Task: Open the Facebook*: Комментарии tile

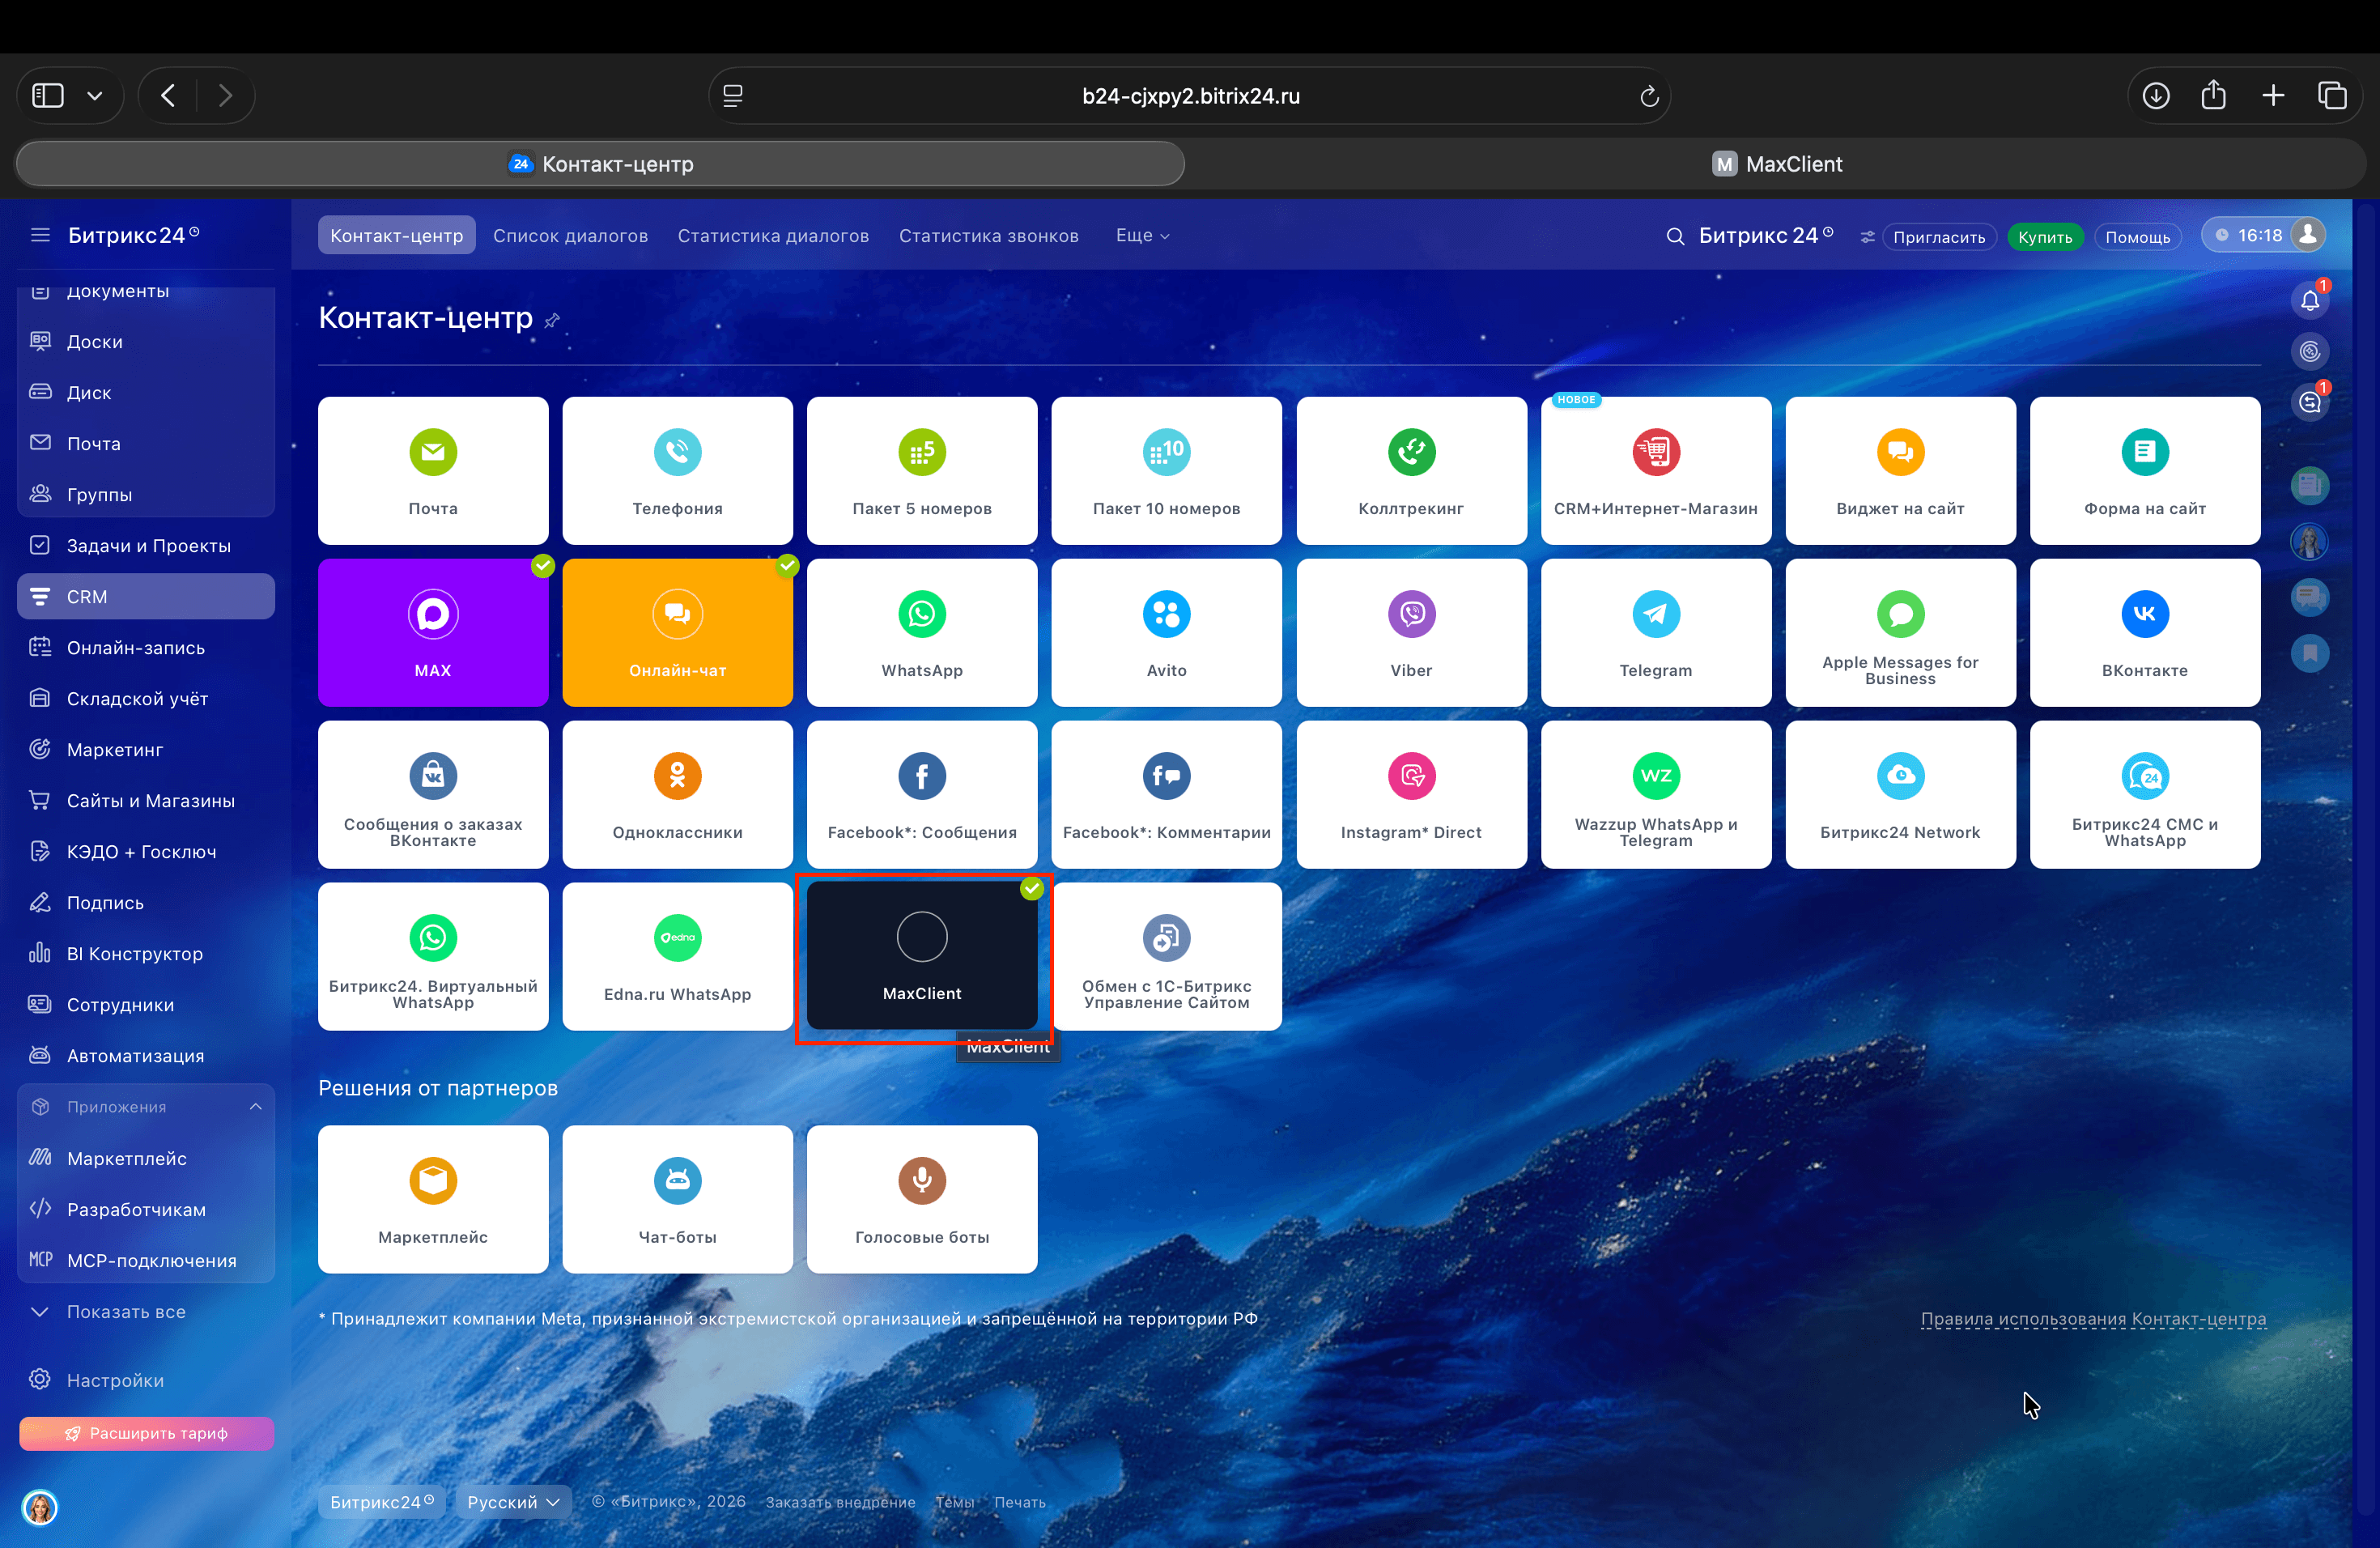Action: click(x=1166, y=794)
